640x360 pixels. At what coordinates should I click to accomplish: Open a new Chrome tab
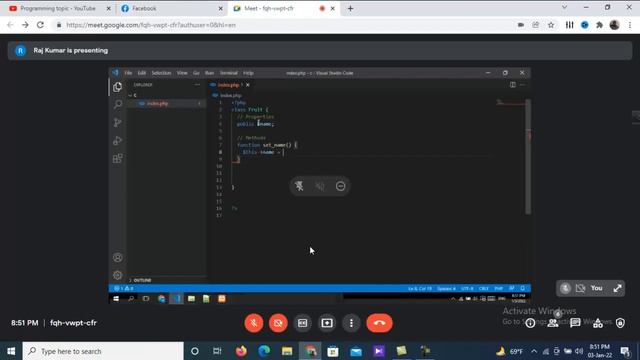[350, 8]
